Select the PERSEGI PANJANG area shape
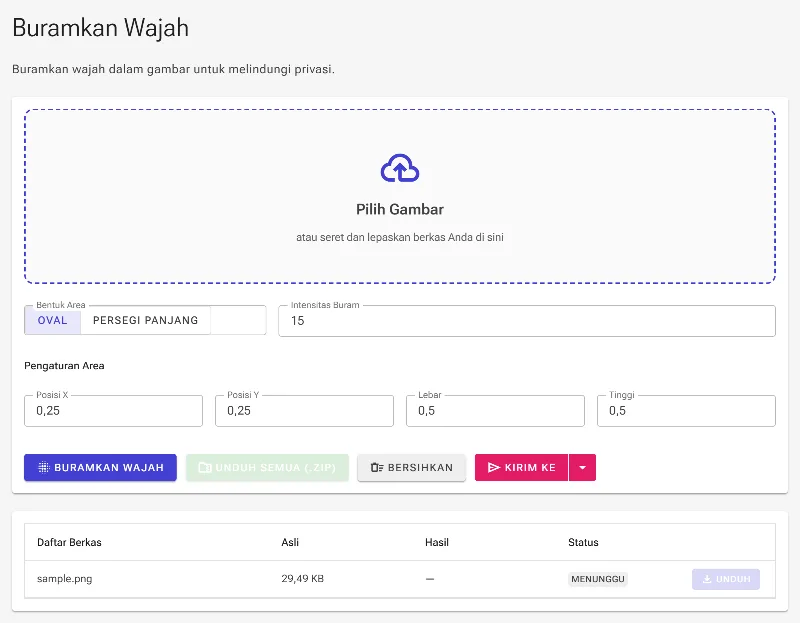 click(145, 320)
